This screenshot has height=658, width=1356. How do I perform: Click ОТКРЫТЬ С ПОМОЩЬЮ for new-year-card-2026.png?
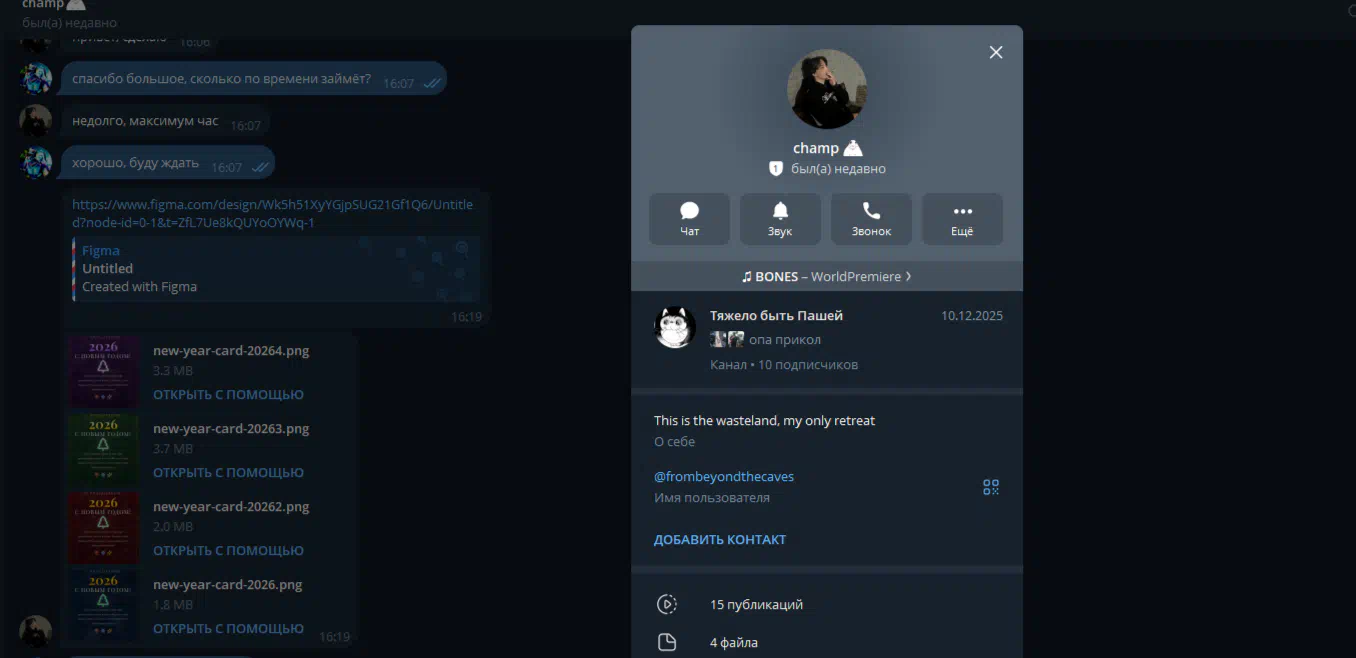[228, 629]
